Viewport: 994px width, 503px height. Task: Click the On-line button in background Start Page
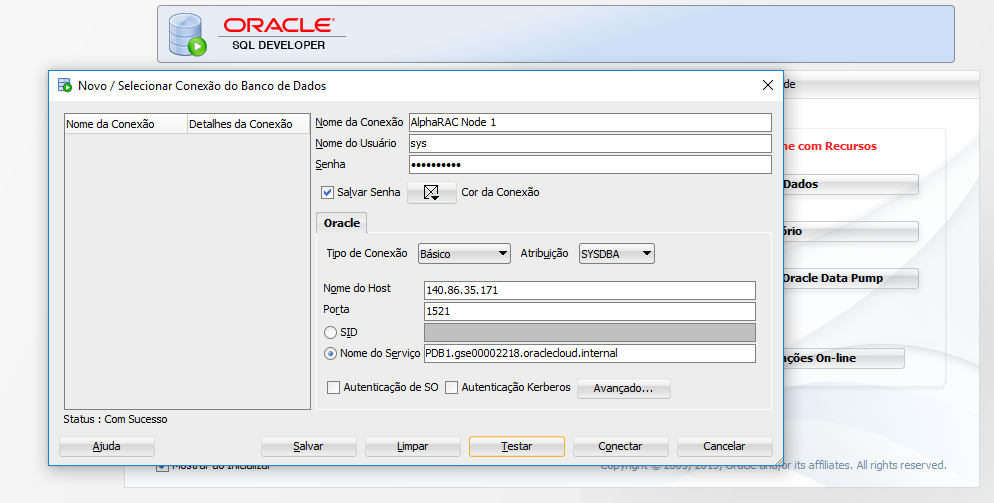[843, 358]
